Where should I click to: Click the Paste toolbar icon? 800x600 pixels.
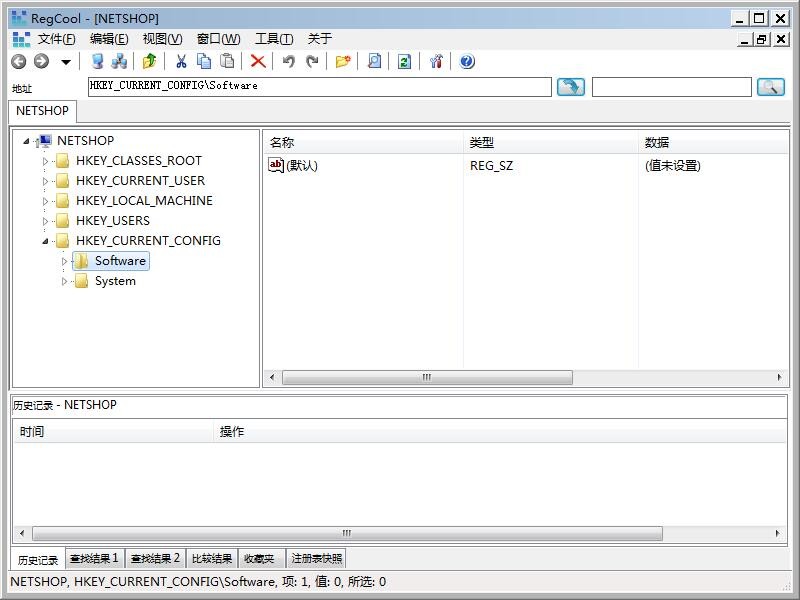click(227, 62)
